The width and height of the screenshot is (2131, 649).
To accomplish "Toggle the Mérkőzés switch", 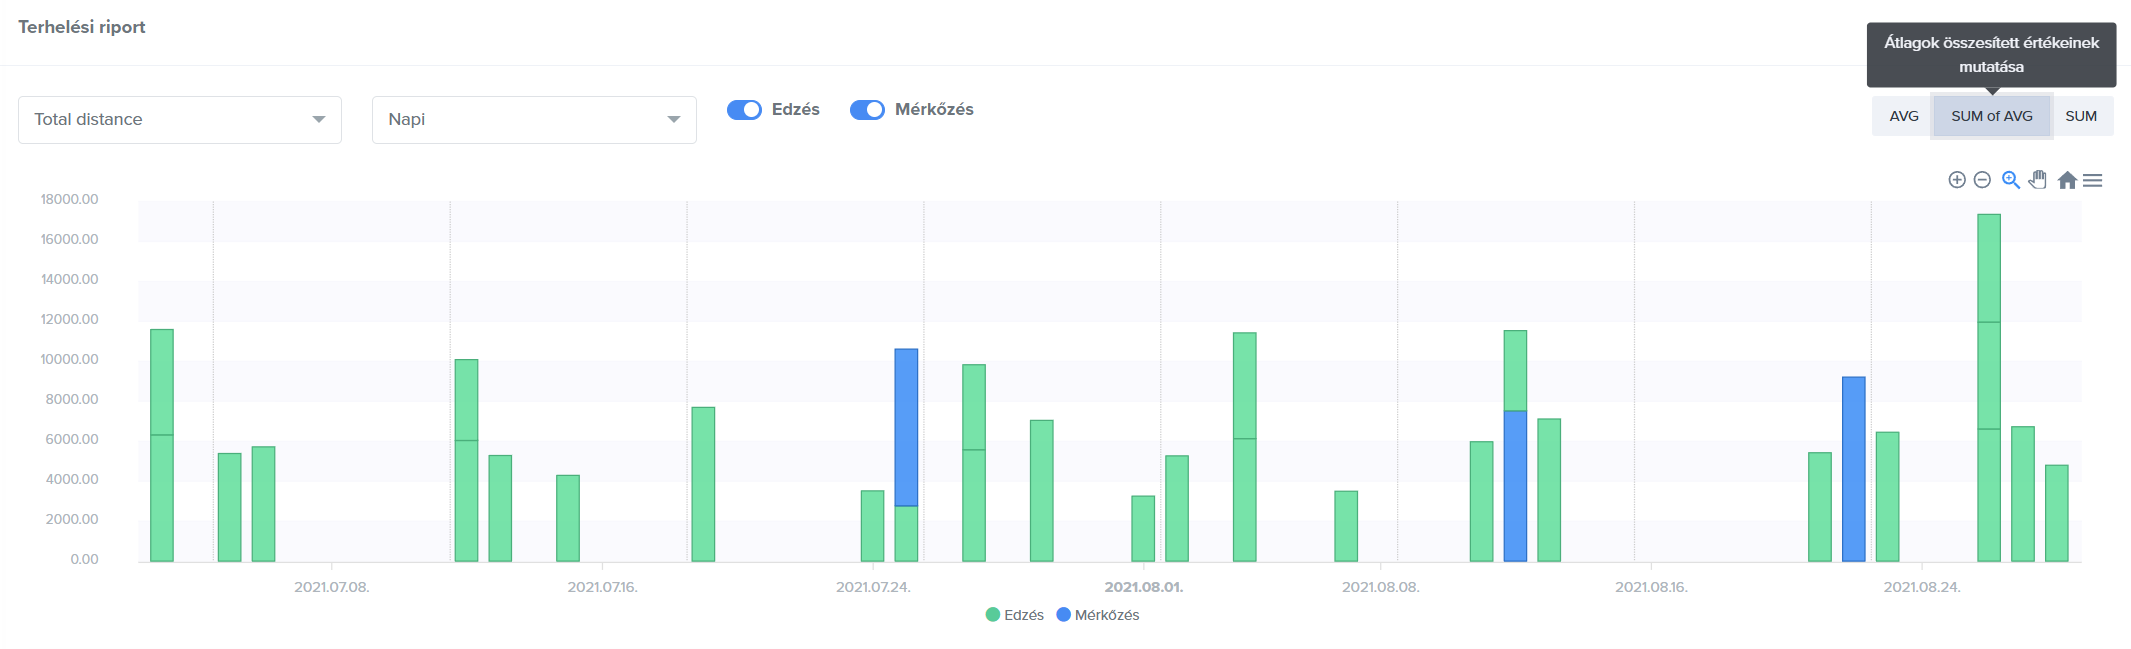I will (867, 110).
